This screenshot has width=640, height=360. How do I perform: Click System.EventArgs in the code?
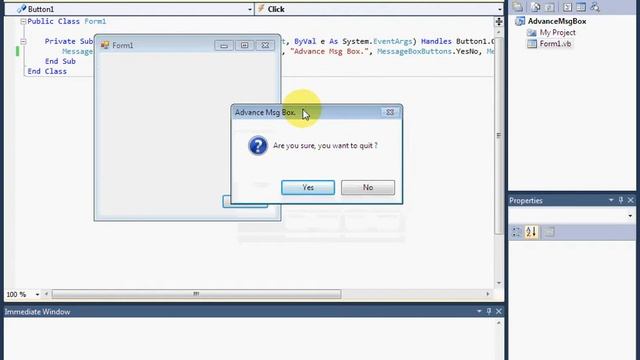pos(378,41)
